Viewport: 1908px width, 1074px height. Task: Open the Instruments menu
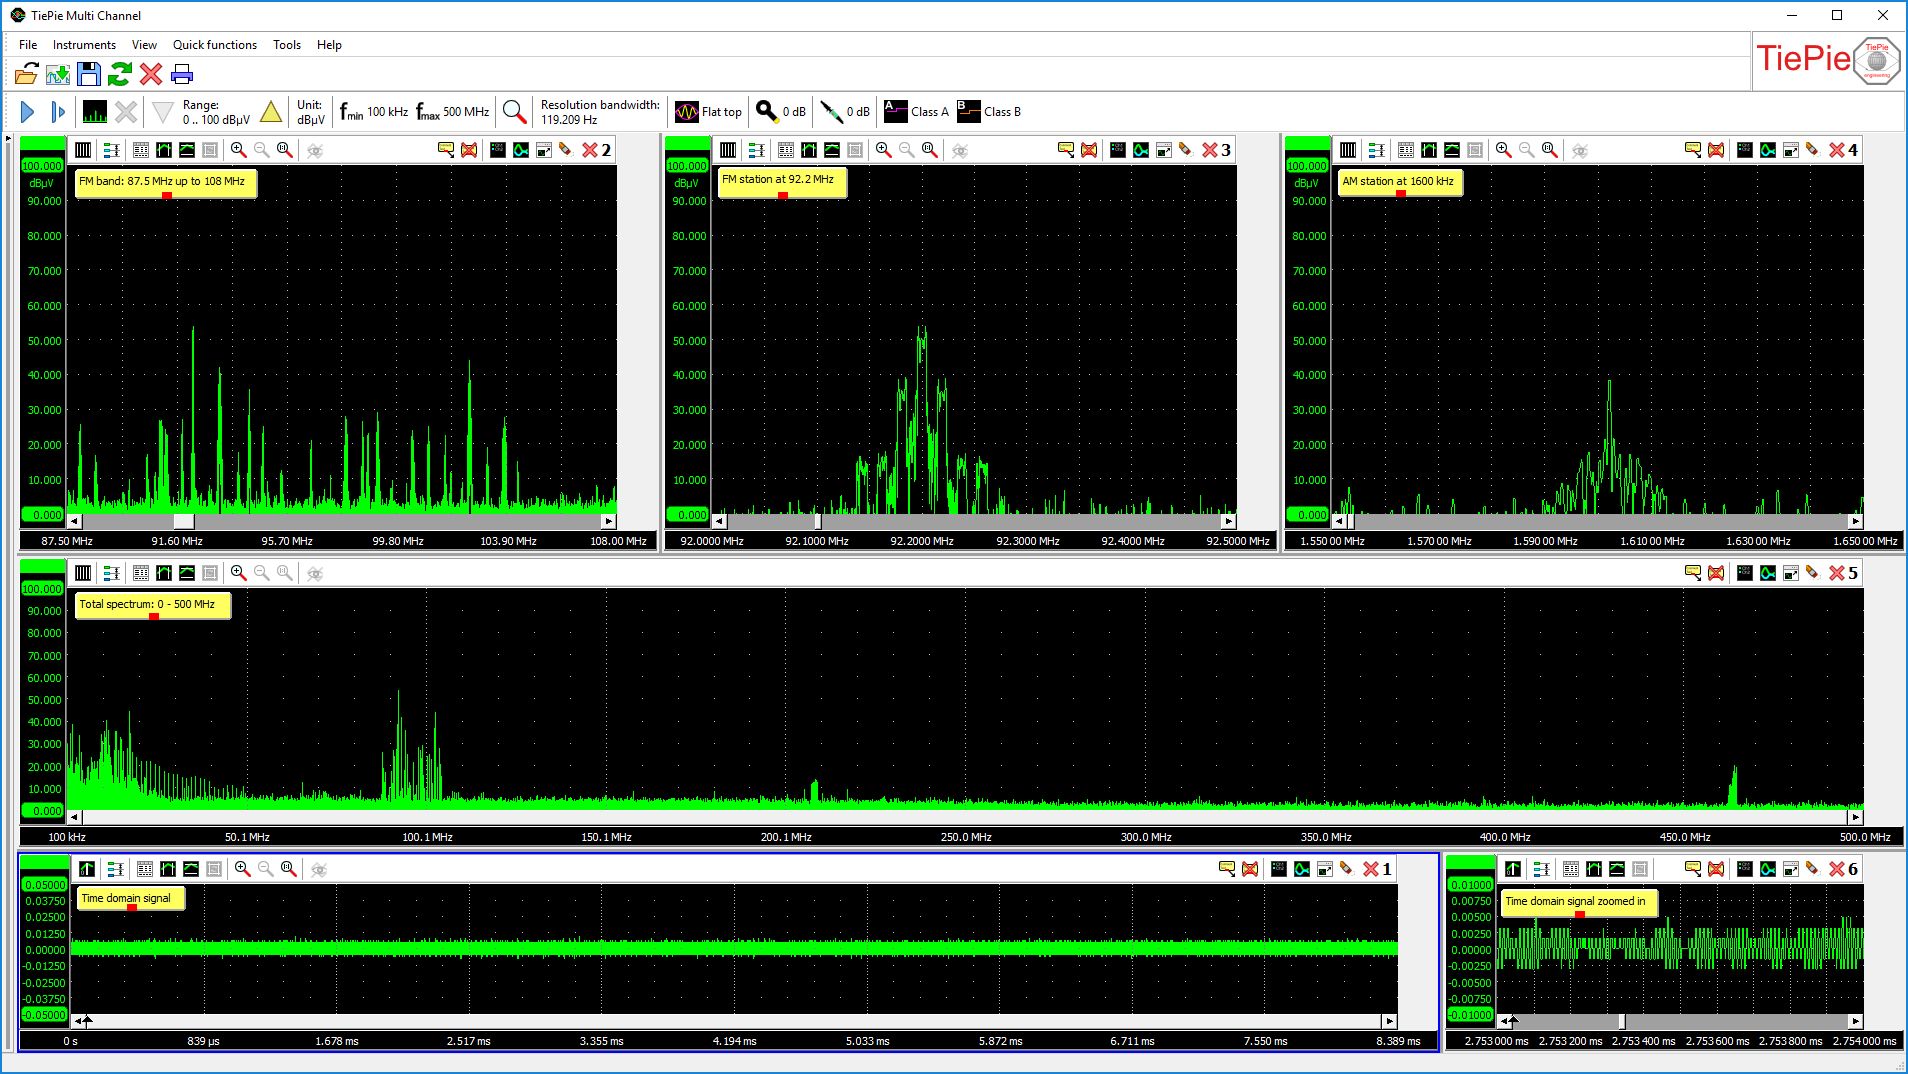pyautogui.click(x=84, y=45)
